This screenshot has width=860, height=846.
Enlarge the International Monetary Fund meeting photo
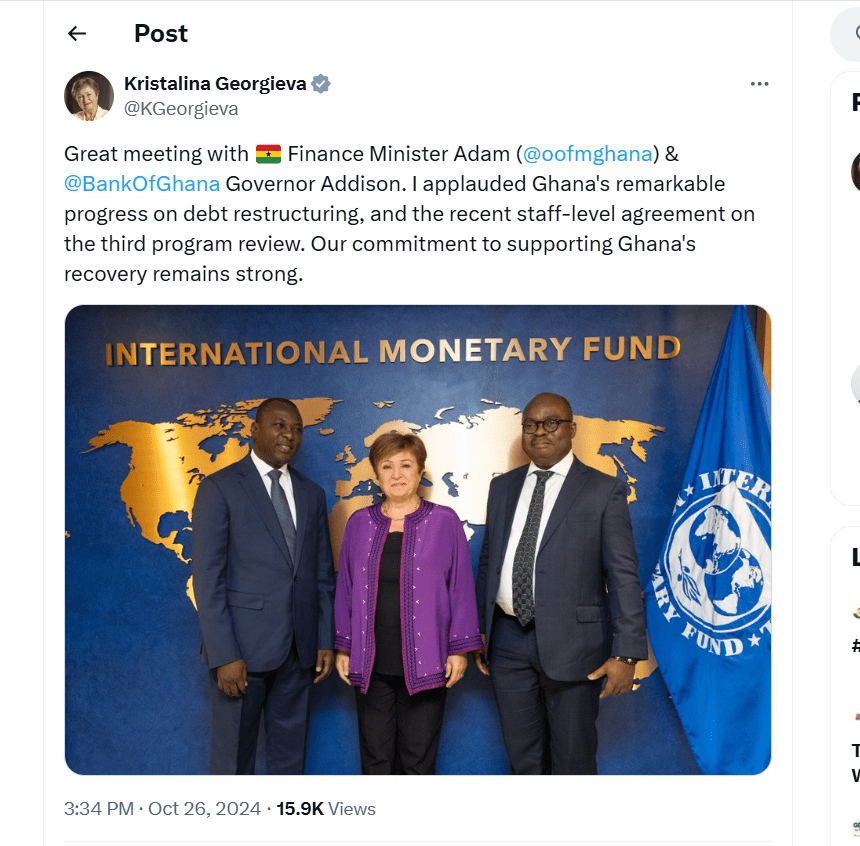point(418,540)
